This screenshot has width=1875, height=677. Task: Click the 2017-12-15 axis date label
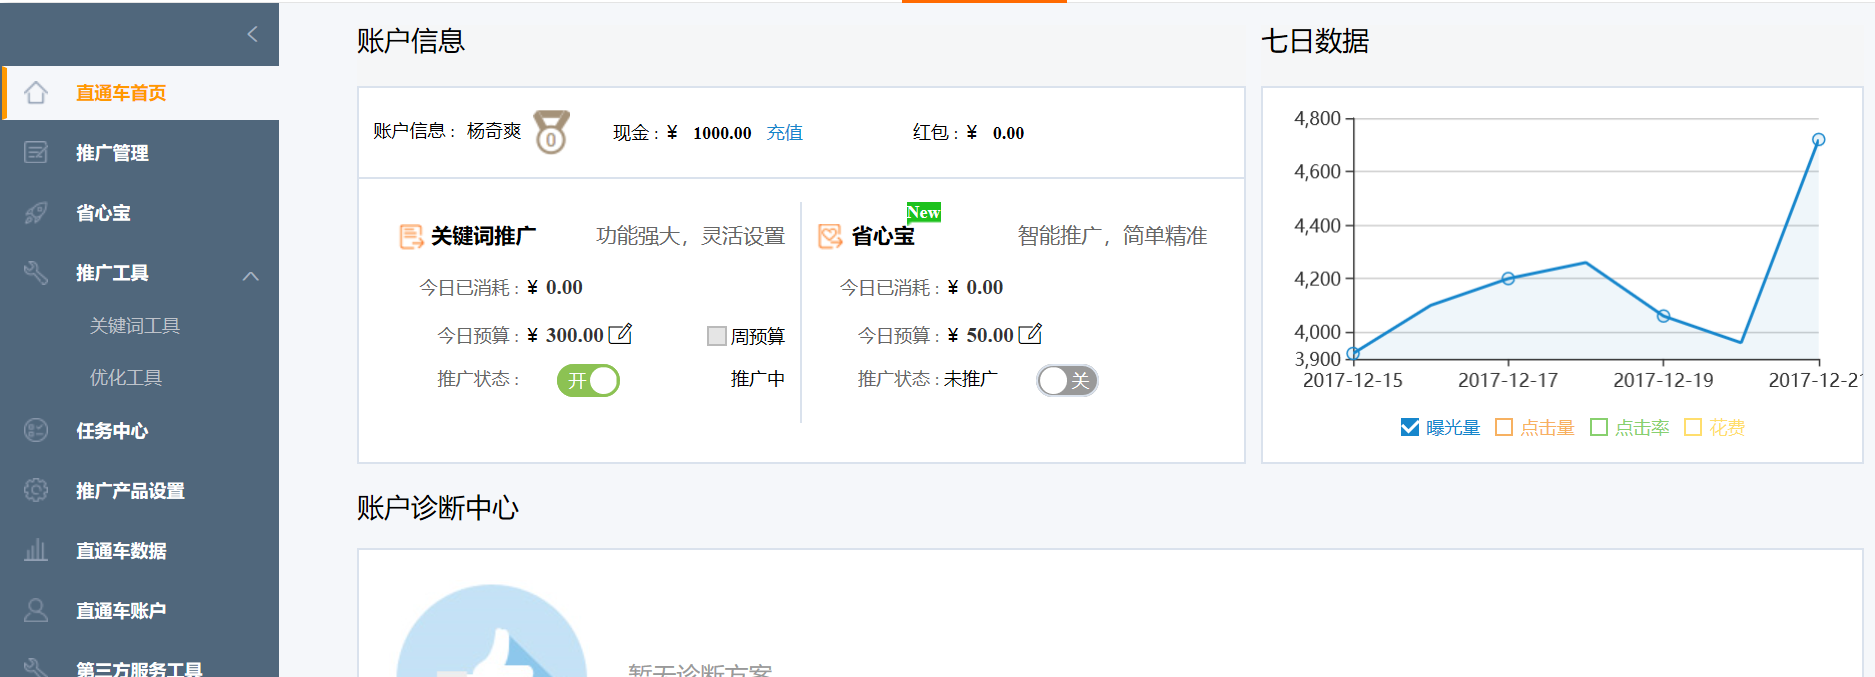1353,380
